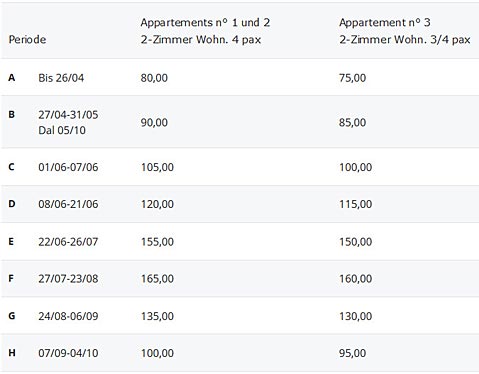Select the 27/07-23/08 date range
Screen dimensions: 479x374
point(68,279)
